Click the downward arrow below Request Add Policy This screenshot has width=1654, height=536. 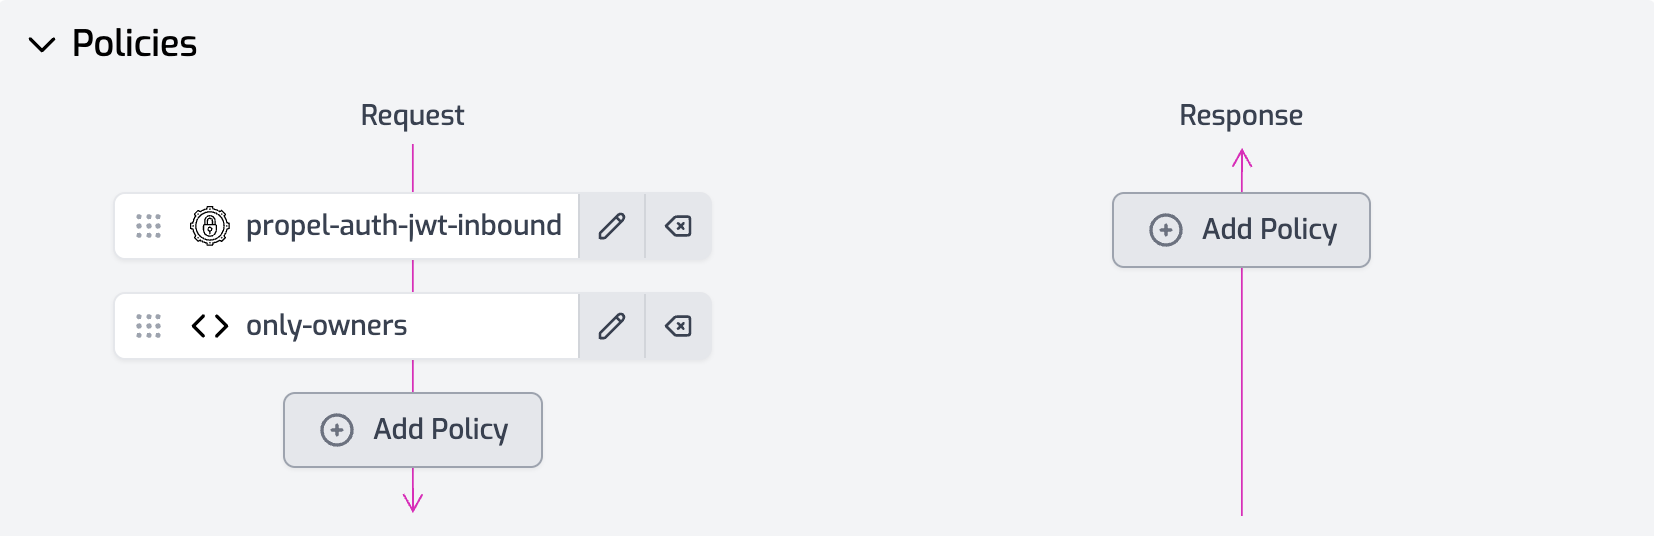(x=413, y=500)
